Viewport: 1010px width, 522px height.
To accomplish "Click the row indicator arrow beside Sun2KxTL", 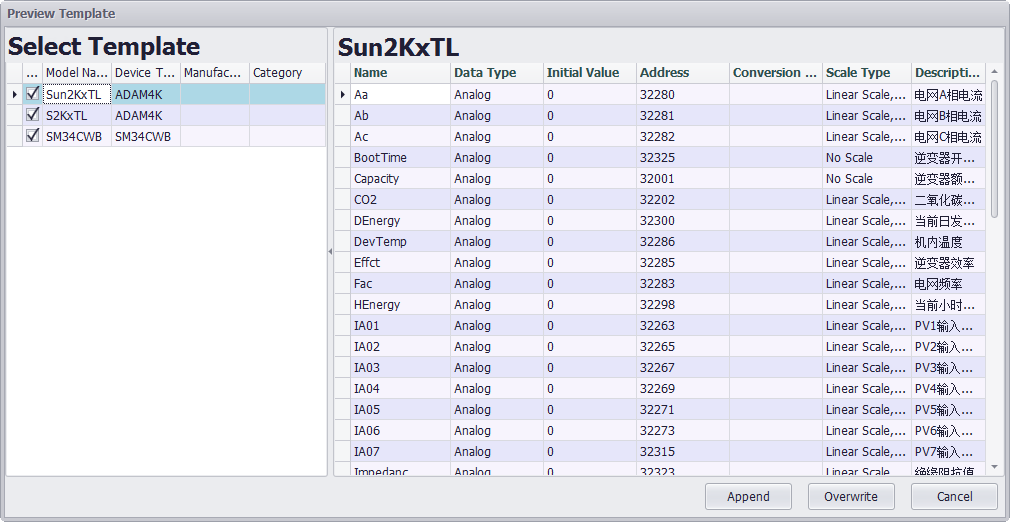I will click(x=14, y=94).
